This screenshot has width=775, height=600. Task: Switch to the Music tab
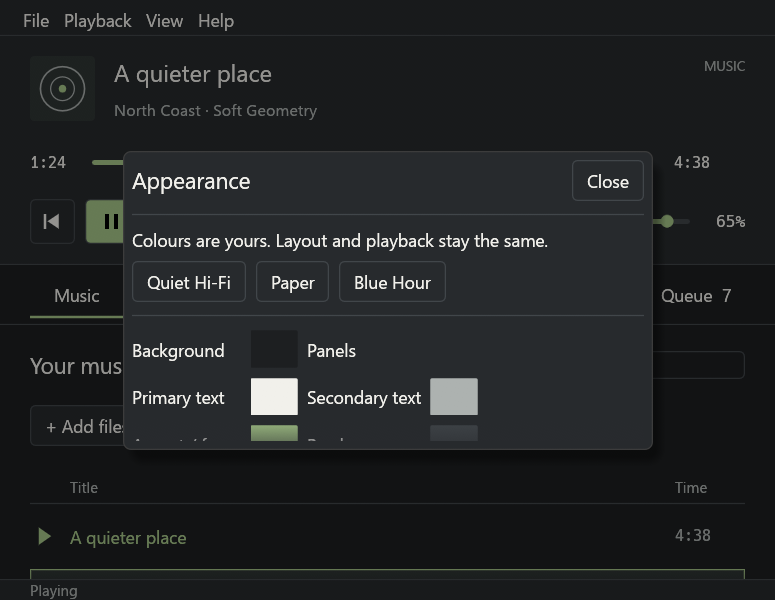tap(77, 296)
